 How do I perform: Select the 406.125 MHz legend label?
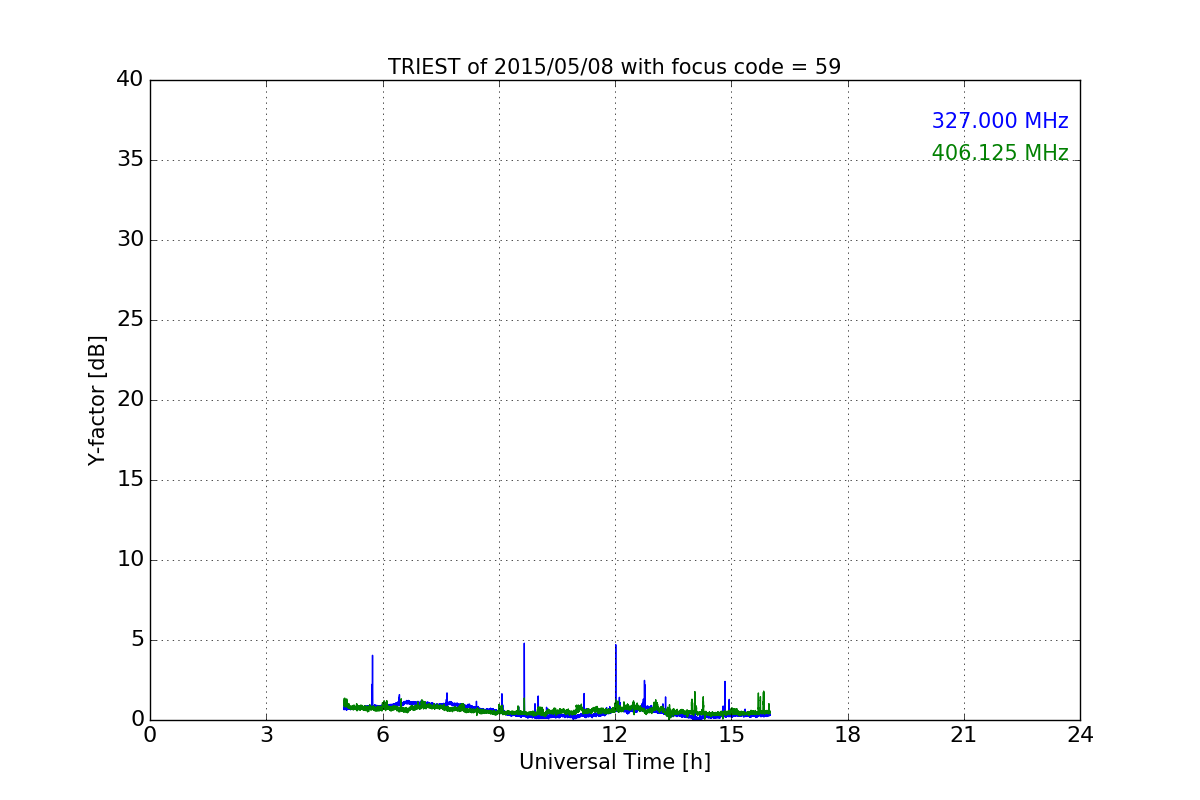1000,153
